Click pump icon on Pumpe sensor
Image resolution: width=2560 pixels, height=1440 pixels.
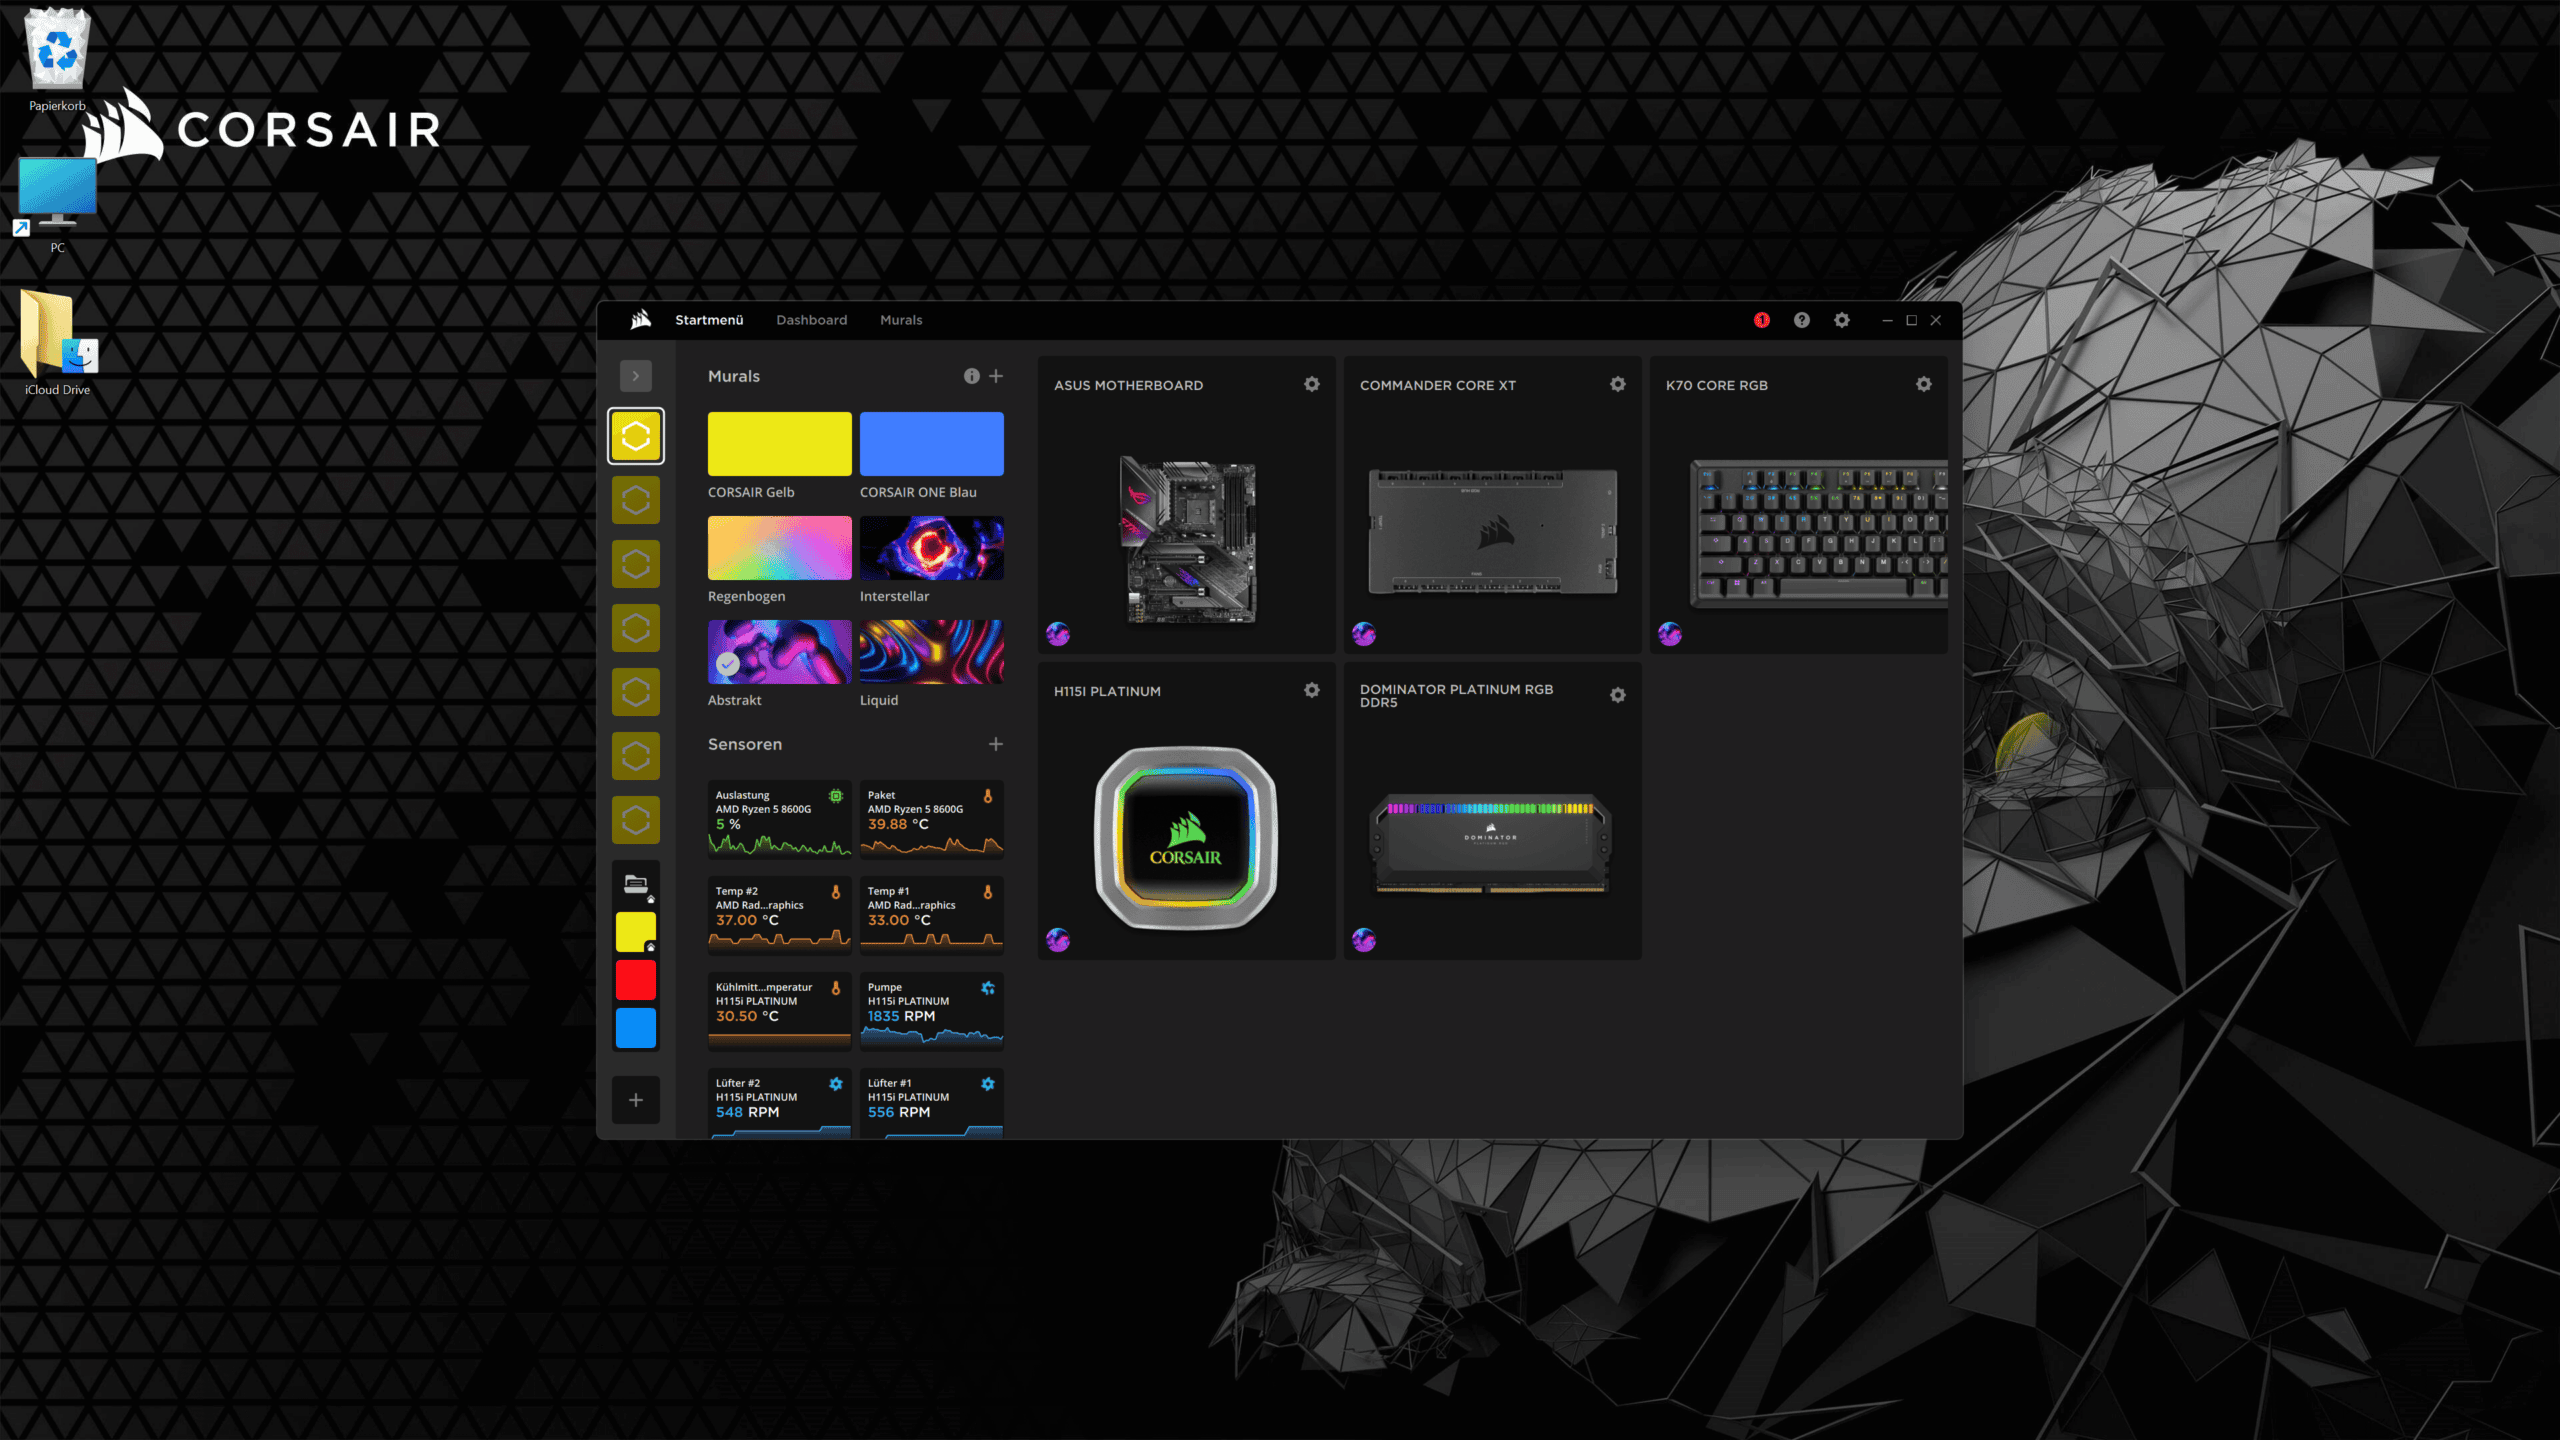click(988, 988)
